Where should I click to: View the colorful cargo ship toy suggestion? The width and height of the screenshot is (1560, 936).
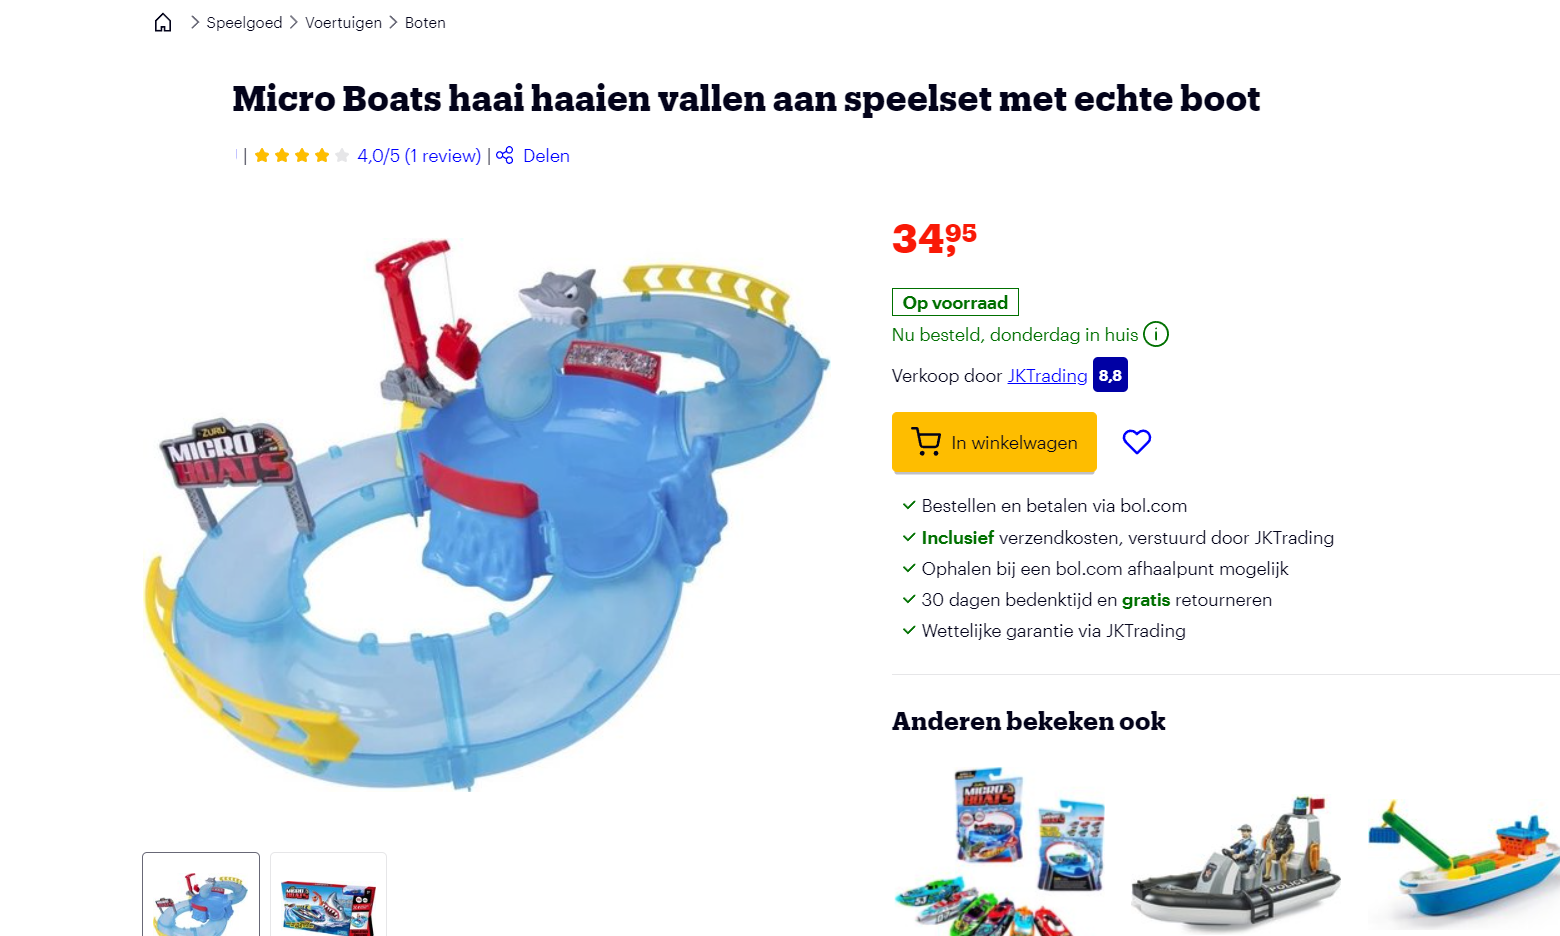[x=1464, y=860]
